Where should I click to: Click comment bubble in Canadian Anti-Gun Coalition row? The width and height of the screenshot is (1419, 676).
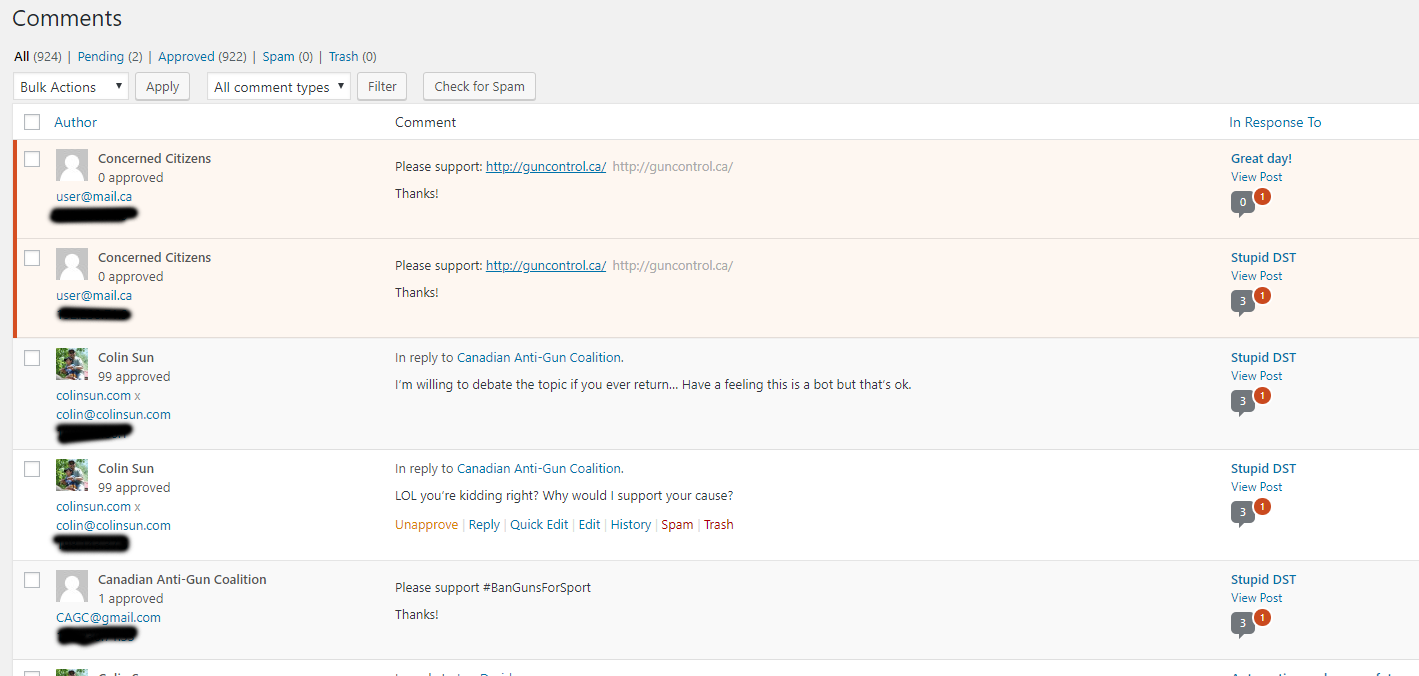coord(1243,624)
